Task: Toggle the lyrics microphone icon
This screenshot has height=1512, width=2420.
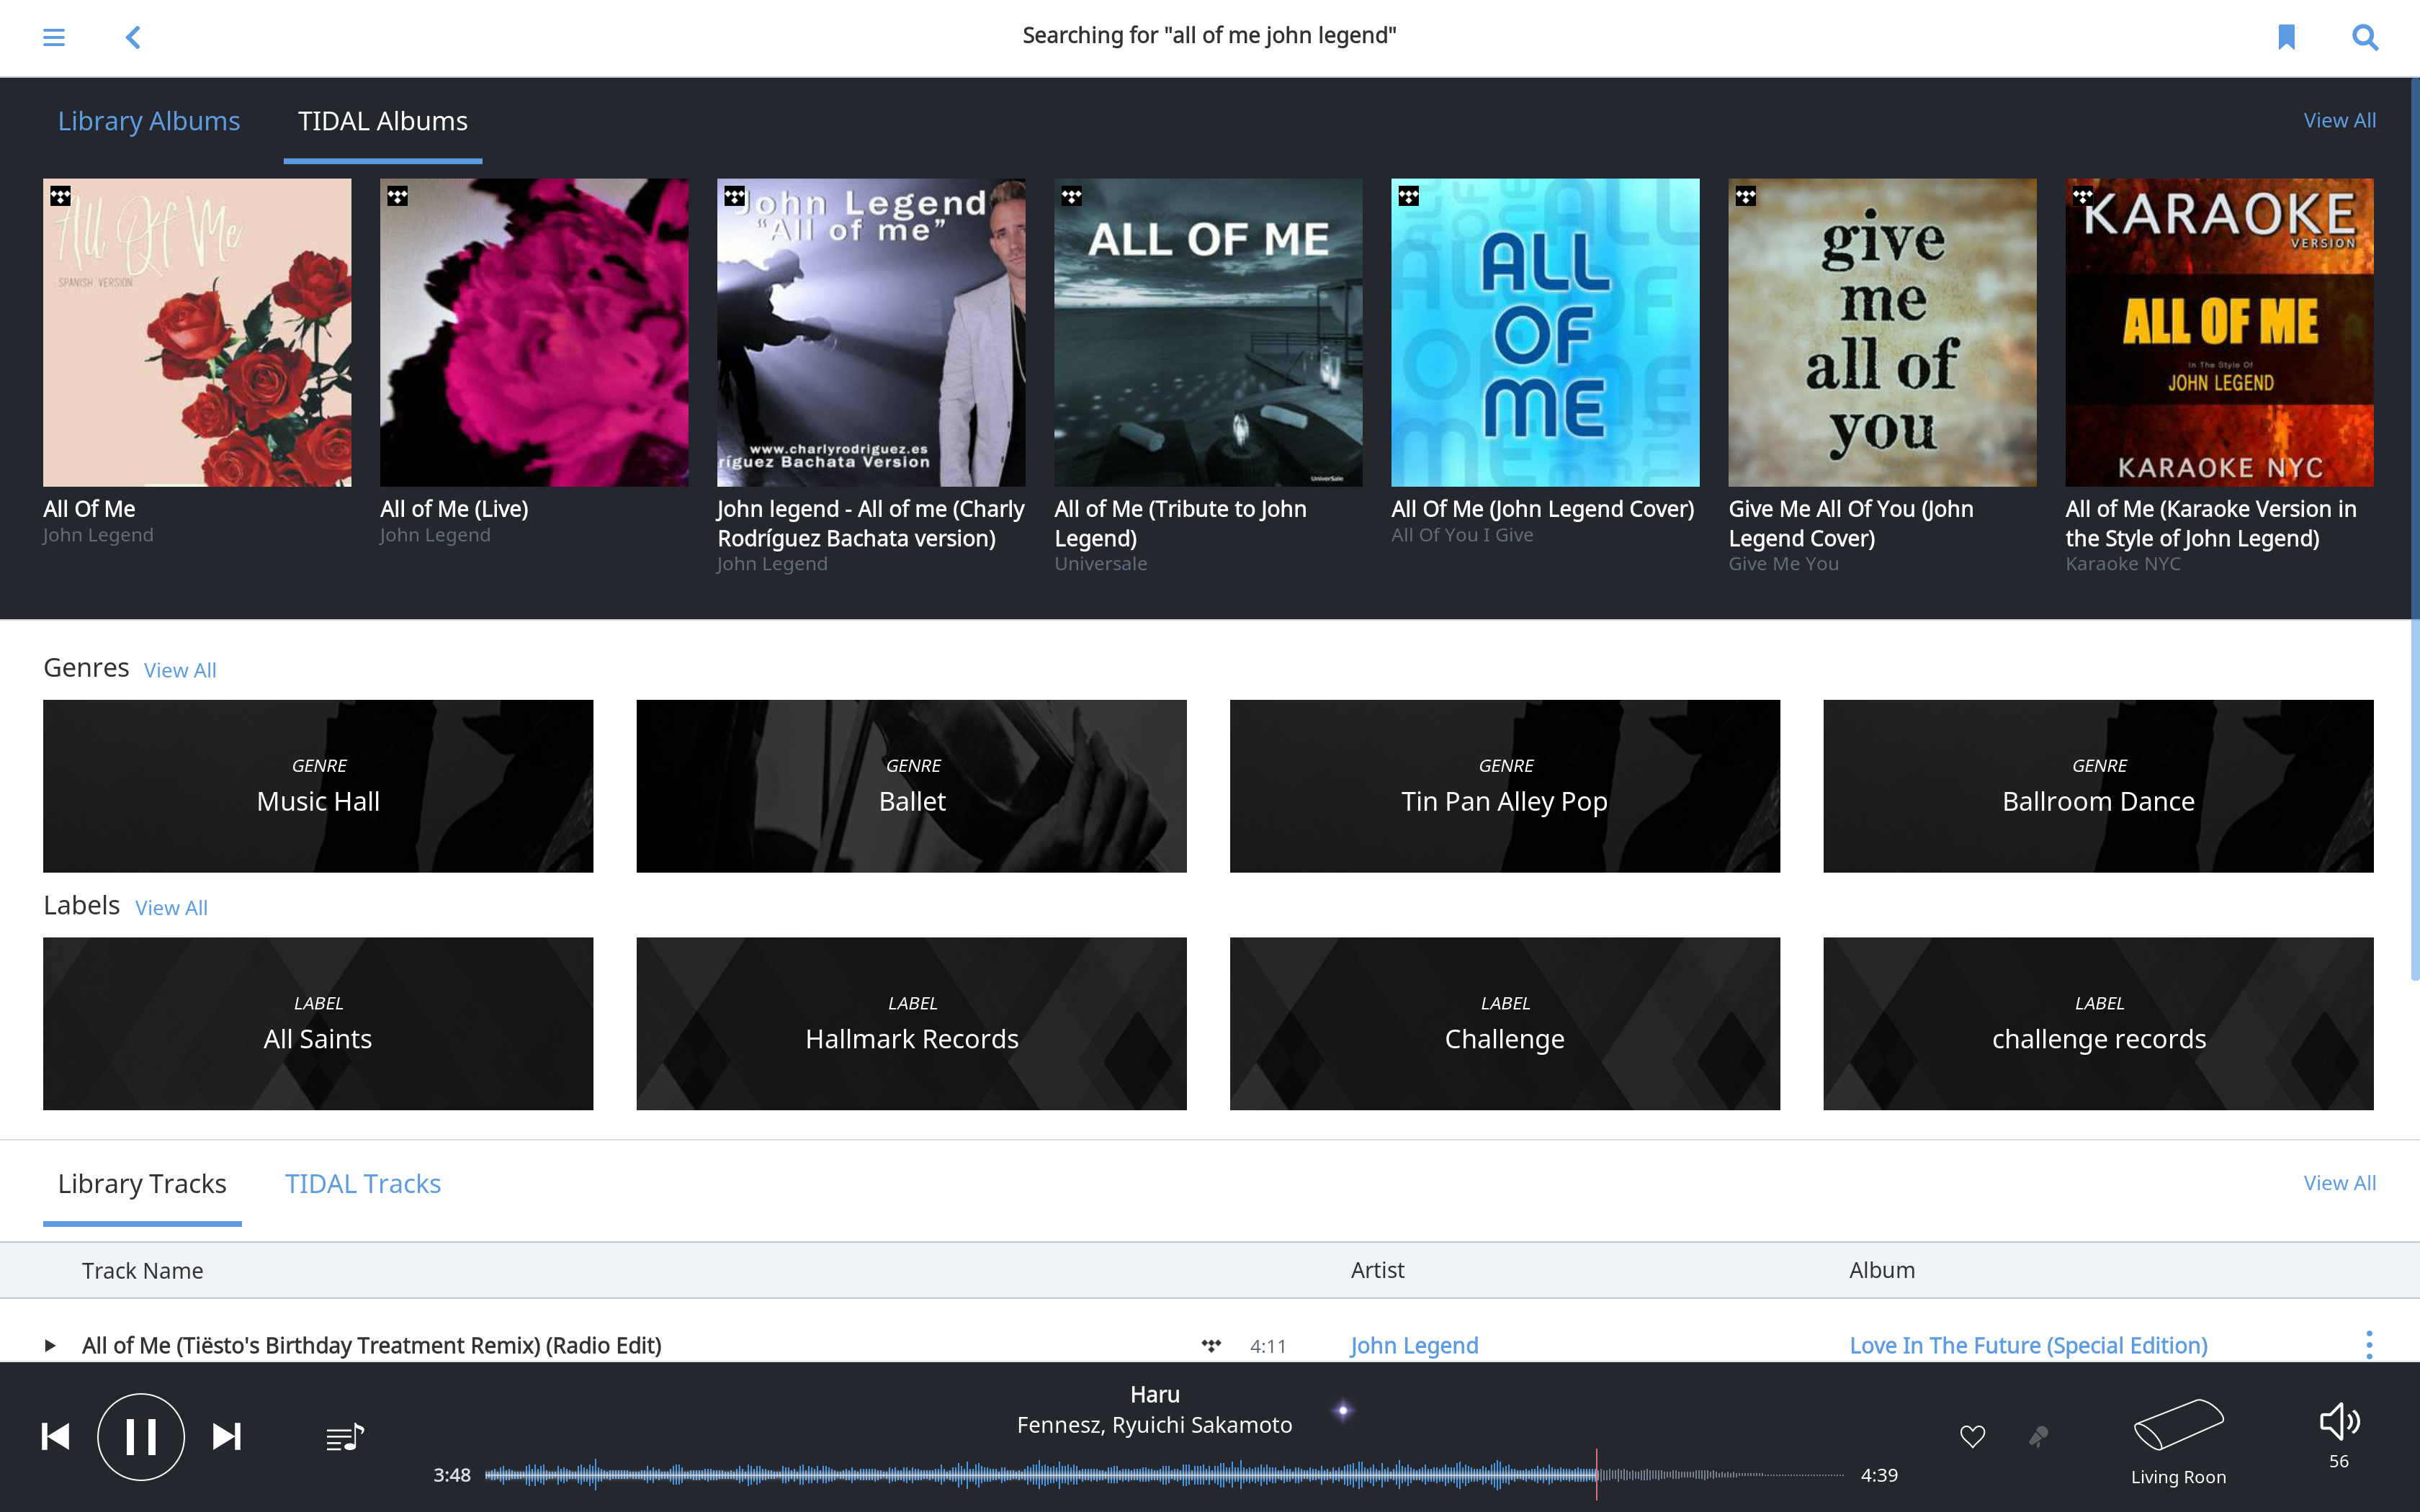Action: tap(2038, 1437)
